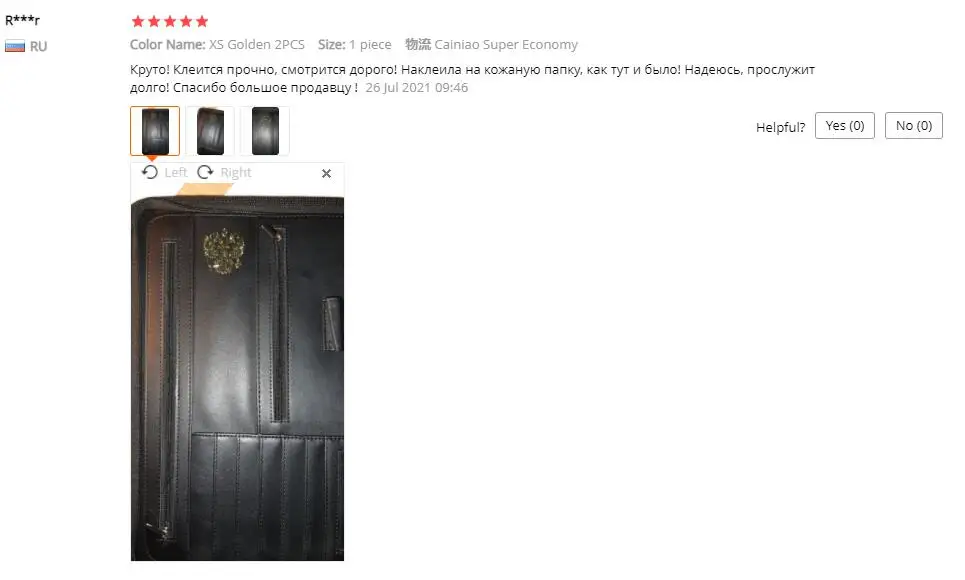Click the third red rating star

point(170,22)
